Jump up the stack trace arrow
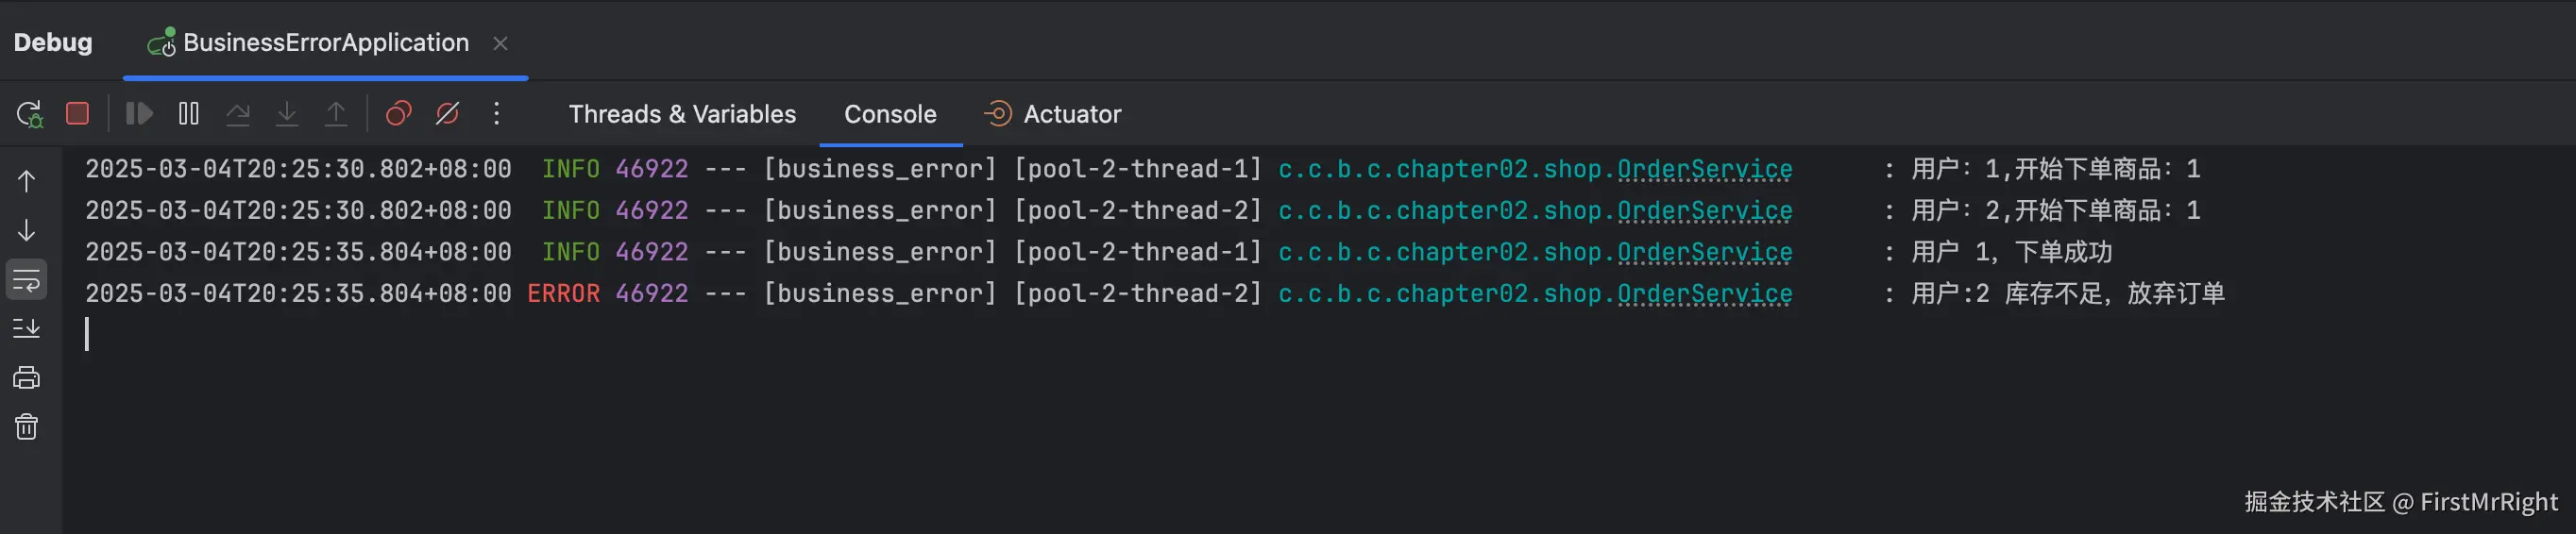This screenshot has height=534, width=2576. (27, 181)
